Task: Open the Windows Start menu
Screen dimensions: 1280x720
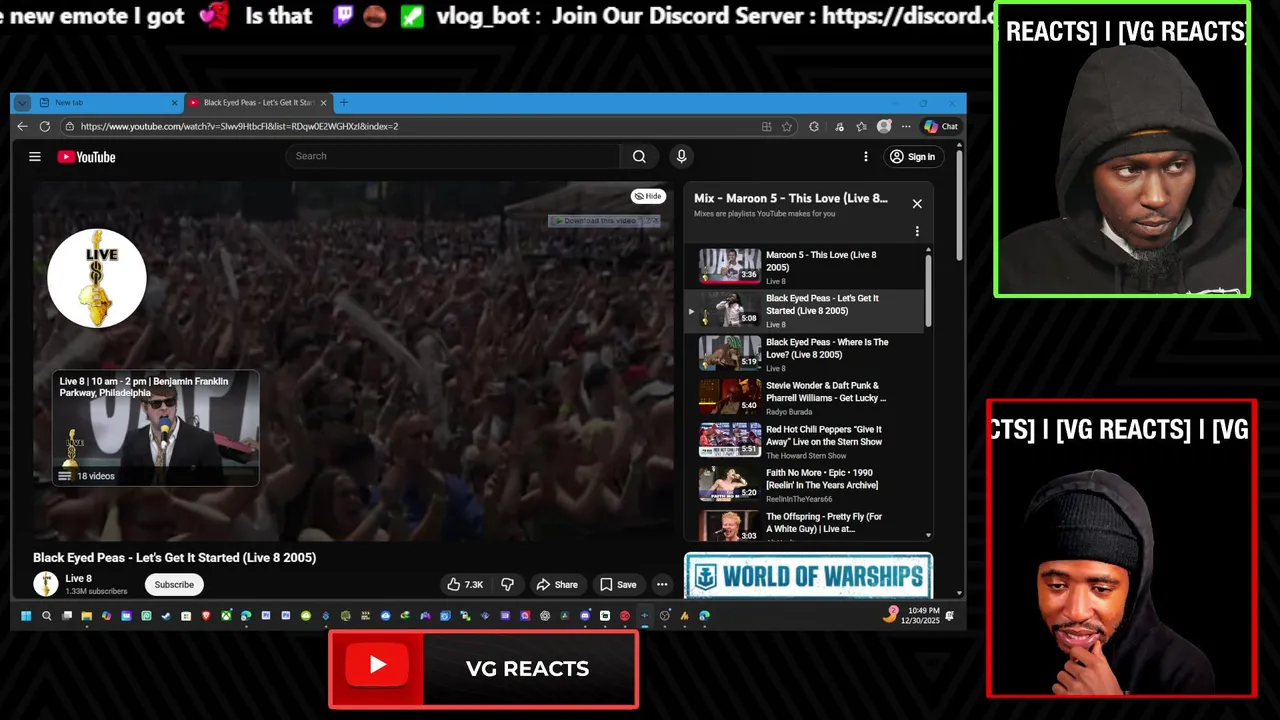Action: tap(26, 616)
